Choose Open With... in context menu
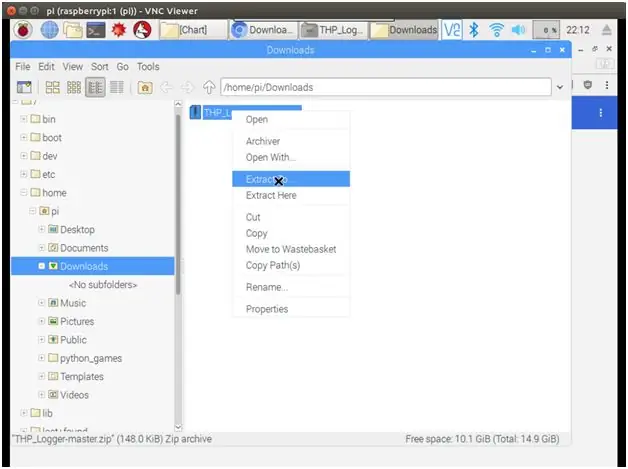This screenshot has width=628, height=469. 291,157
